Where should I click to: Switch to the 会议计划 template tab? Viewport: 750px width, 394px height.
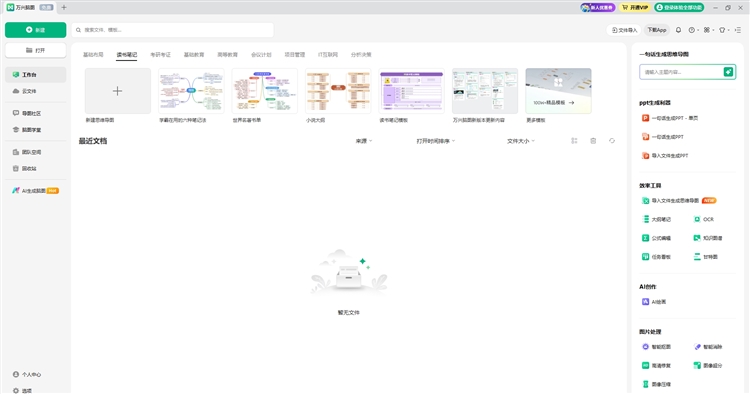coord(261,55)
